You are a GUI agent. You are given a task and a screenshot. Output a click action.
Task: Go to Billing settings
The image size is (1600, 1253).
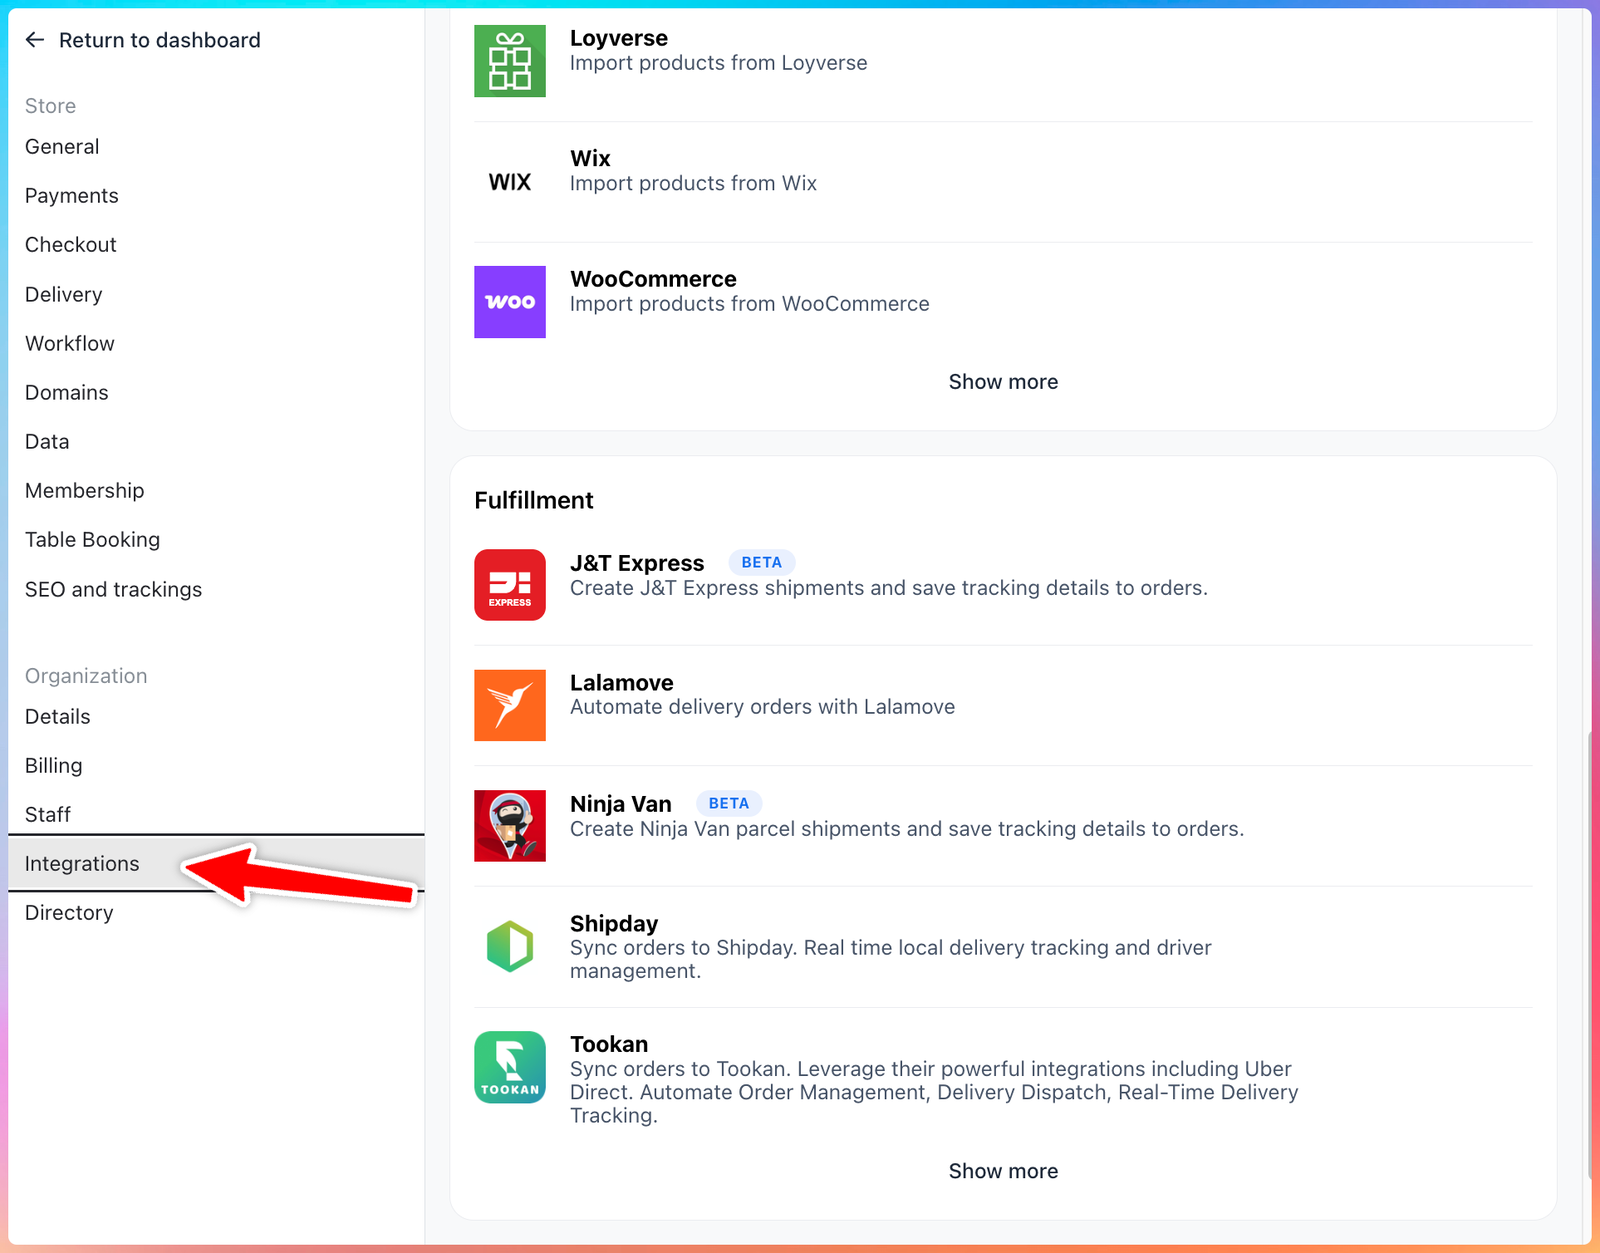tap(54, 765)
